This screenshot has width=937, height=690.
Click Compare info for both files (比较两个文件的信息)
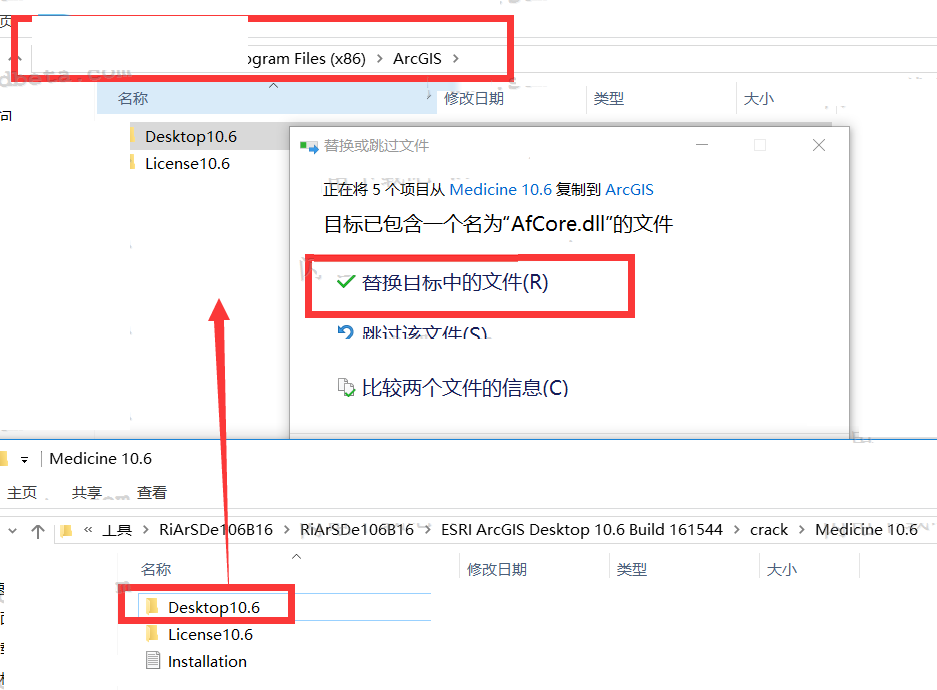(x=465, y=388)
